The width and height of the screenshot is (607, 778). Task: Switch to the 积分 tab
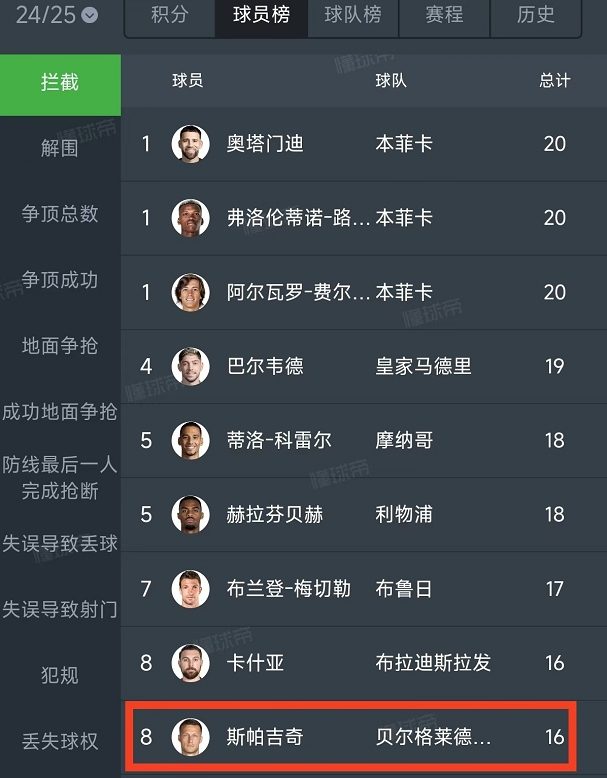pyautogui.click(x=169, y=16)
